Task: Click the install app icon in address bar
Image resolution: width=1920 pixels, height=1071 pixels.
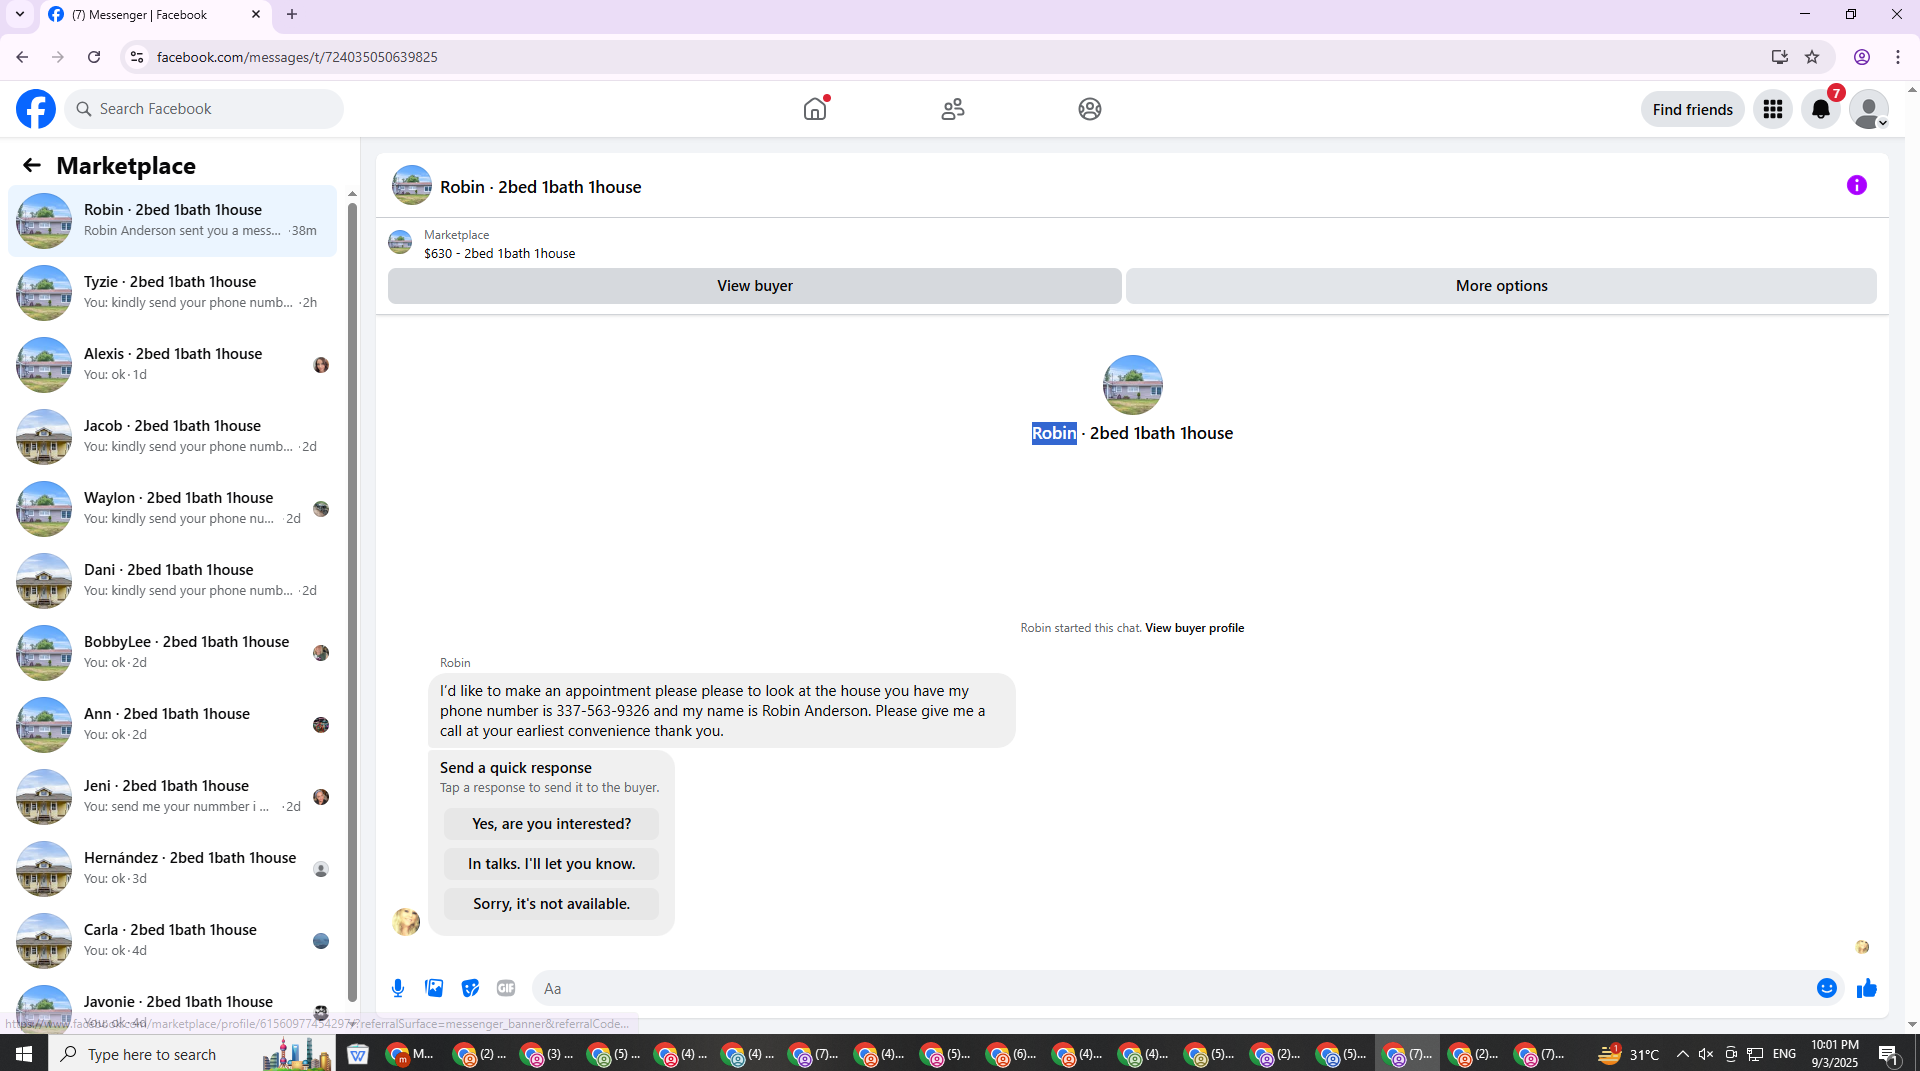Action: 1779,57
